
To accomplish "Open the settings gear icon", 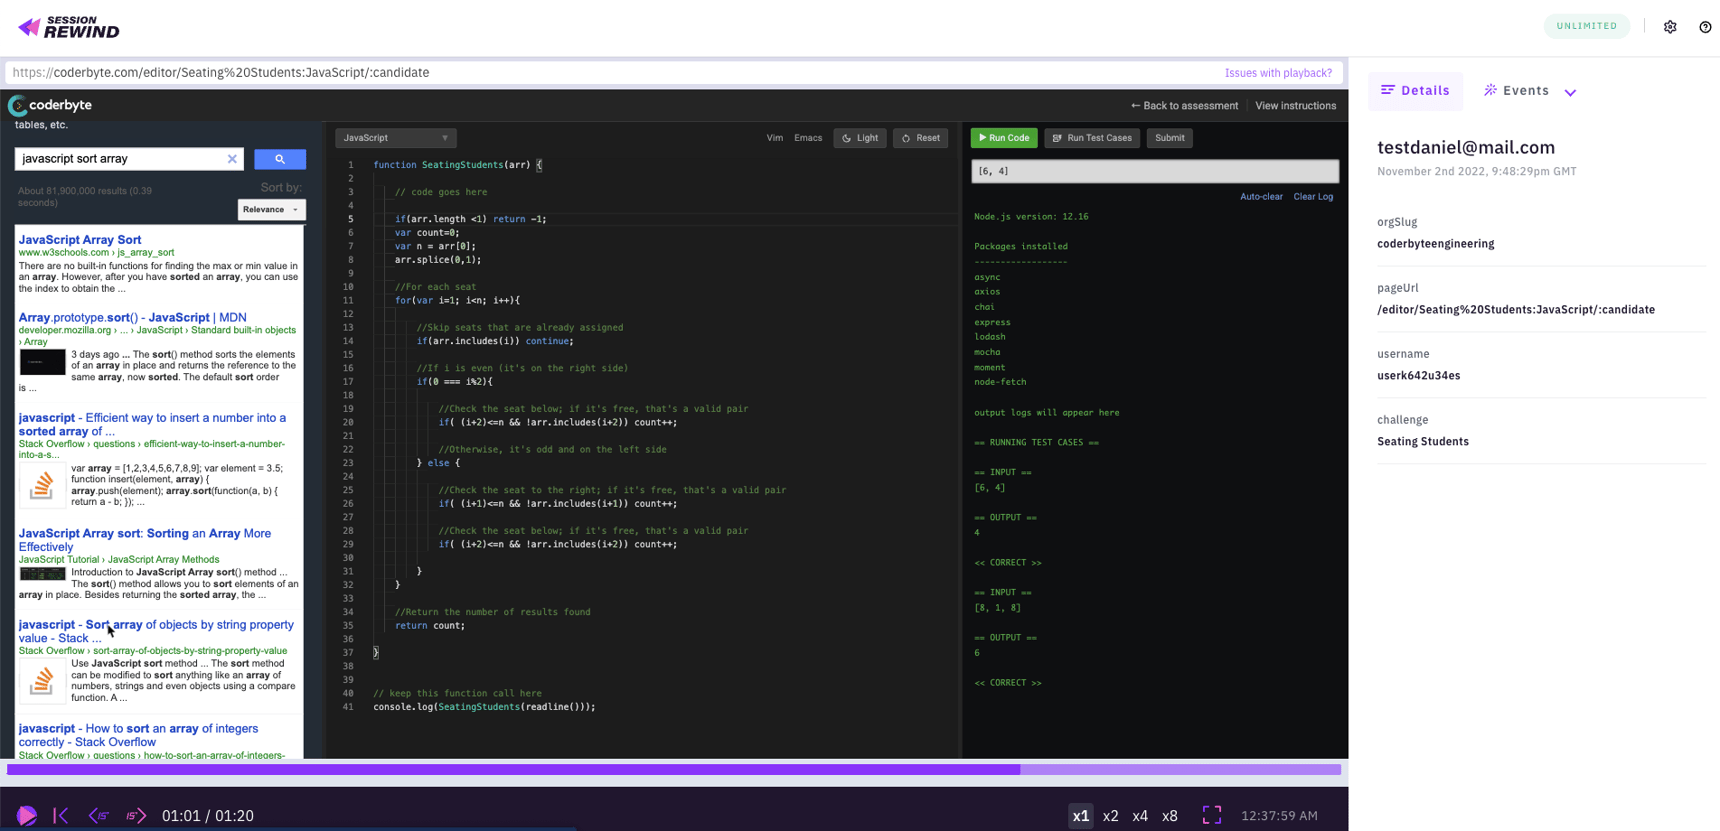I will tap(1670, 27).
